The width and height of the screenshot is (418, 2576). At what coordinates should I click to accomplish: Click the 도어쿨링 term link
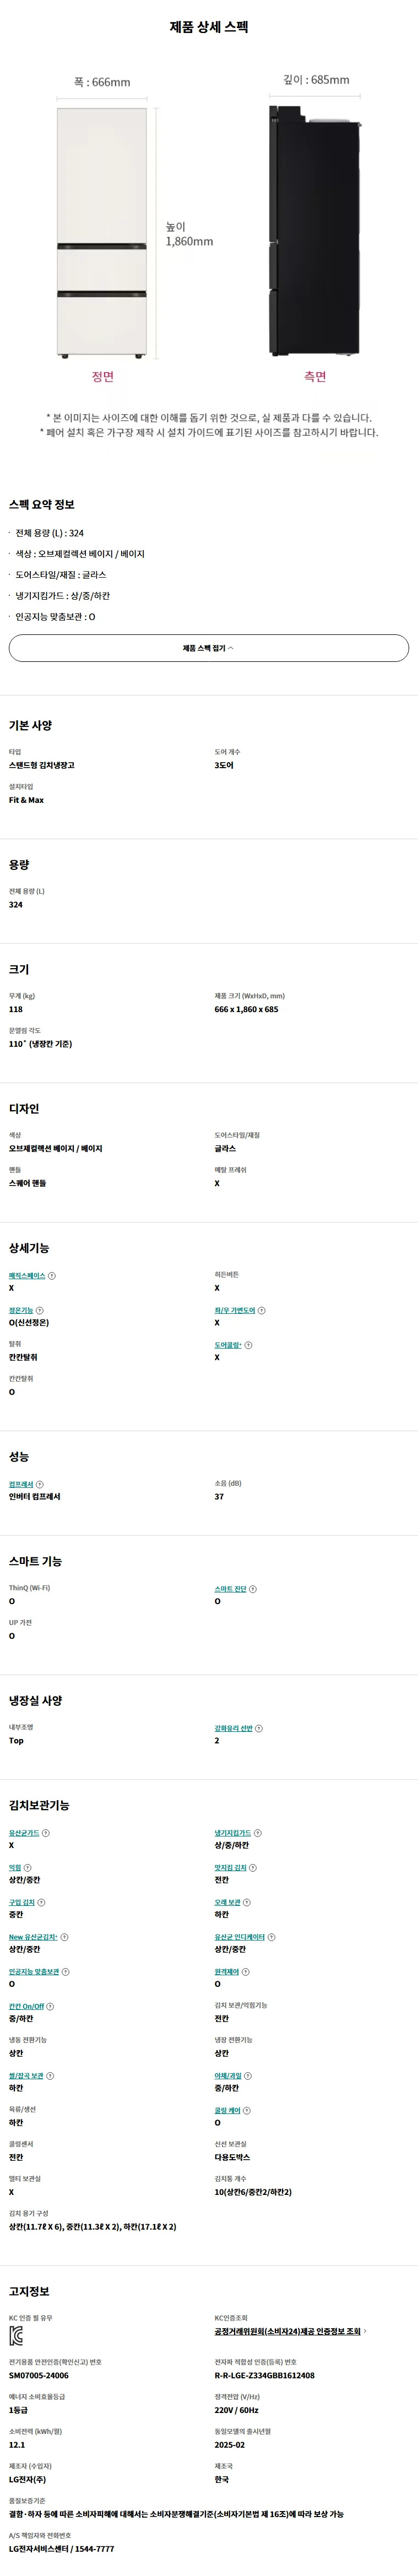[227, 1345]
